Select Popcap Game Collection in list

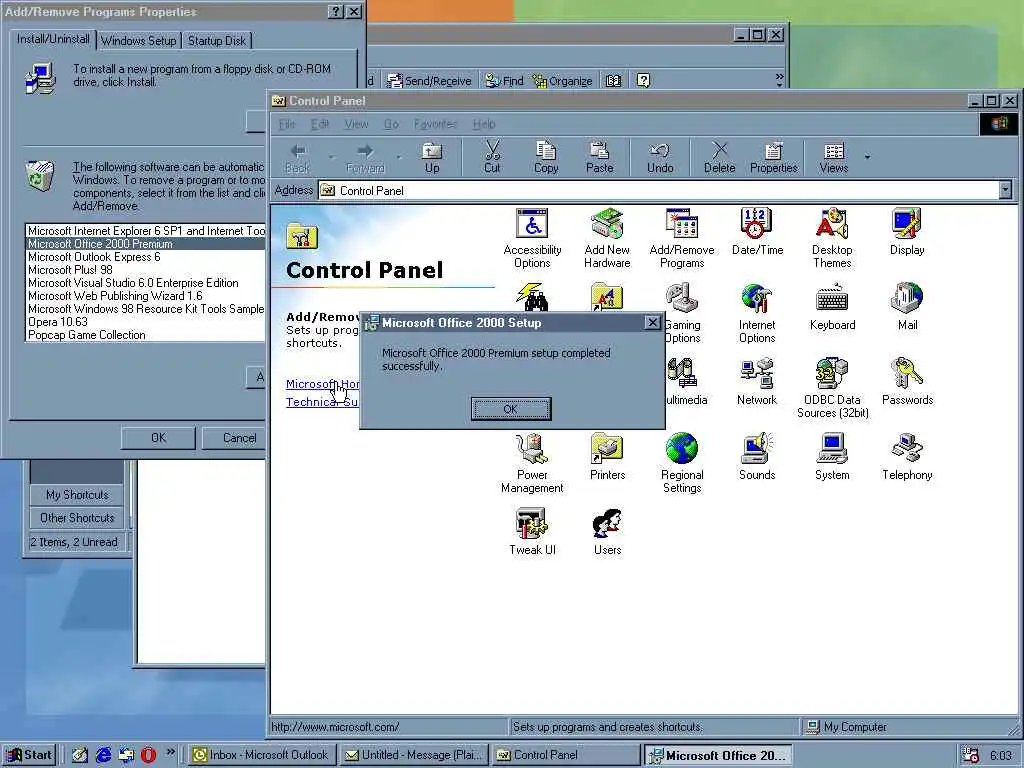[x=146, y=335]
